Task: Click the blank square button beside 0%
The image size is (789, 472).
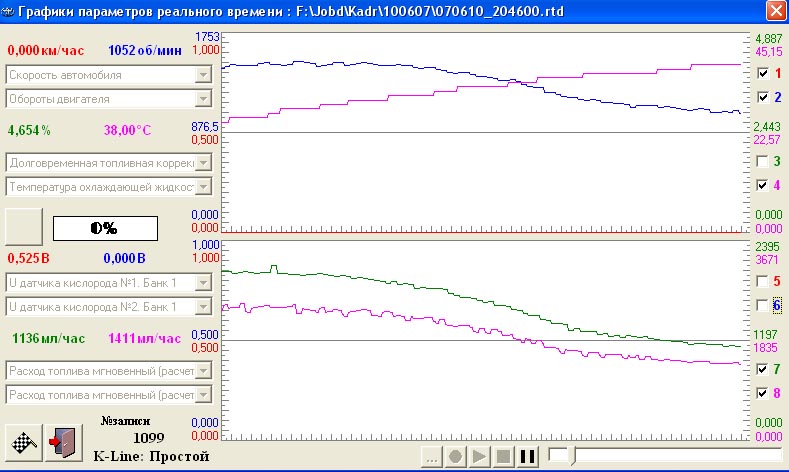Action: [x=24, y=226]
